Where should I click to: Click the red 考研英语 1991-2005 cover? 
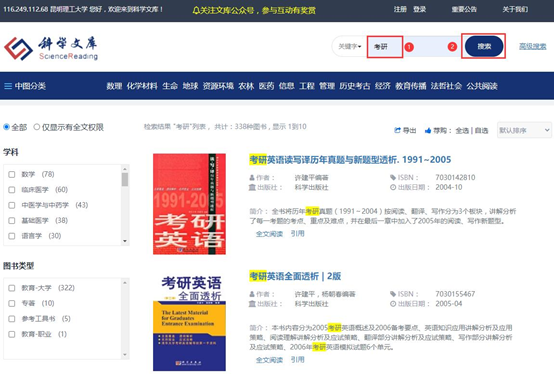[189, 204]
